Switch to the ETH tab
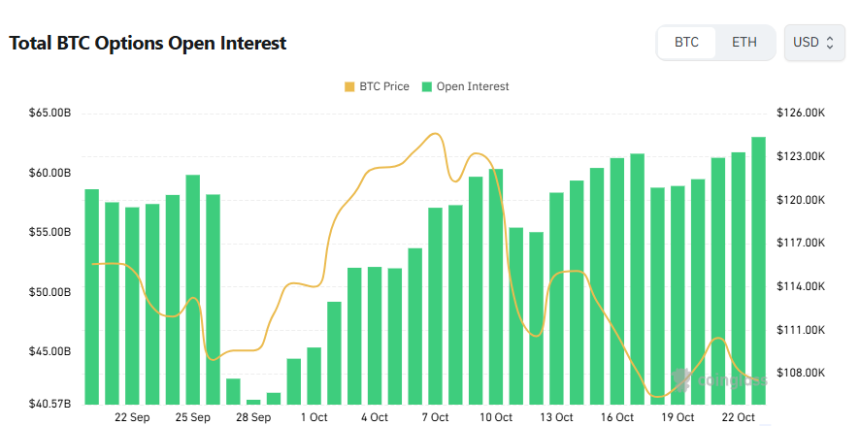This screenshot has width=860, height=426. tap(744, 43)
